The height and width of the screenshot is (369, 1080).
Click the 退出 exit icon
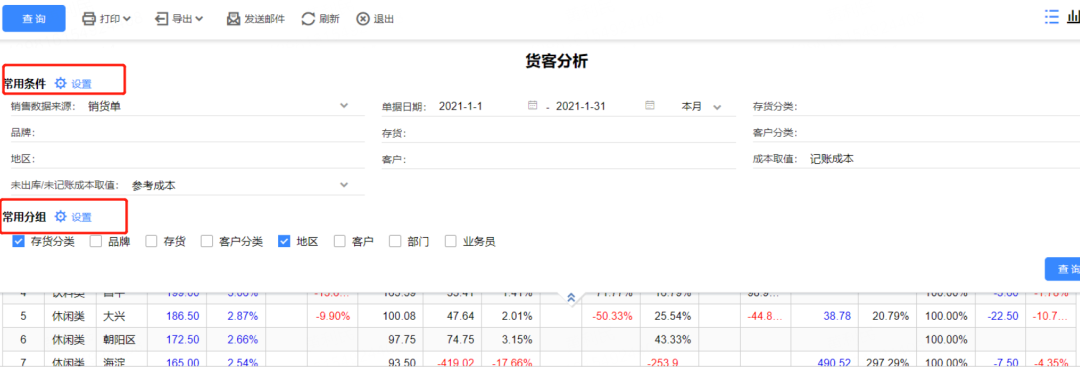(363, 19)
